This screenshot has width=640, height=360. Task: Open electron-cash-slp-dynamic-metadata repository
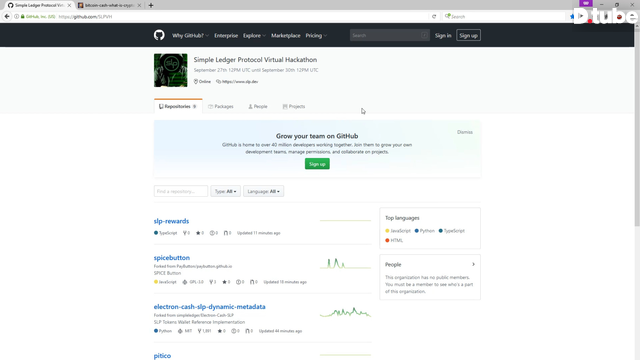click(x=209, y=307)
